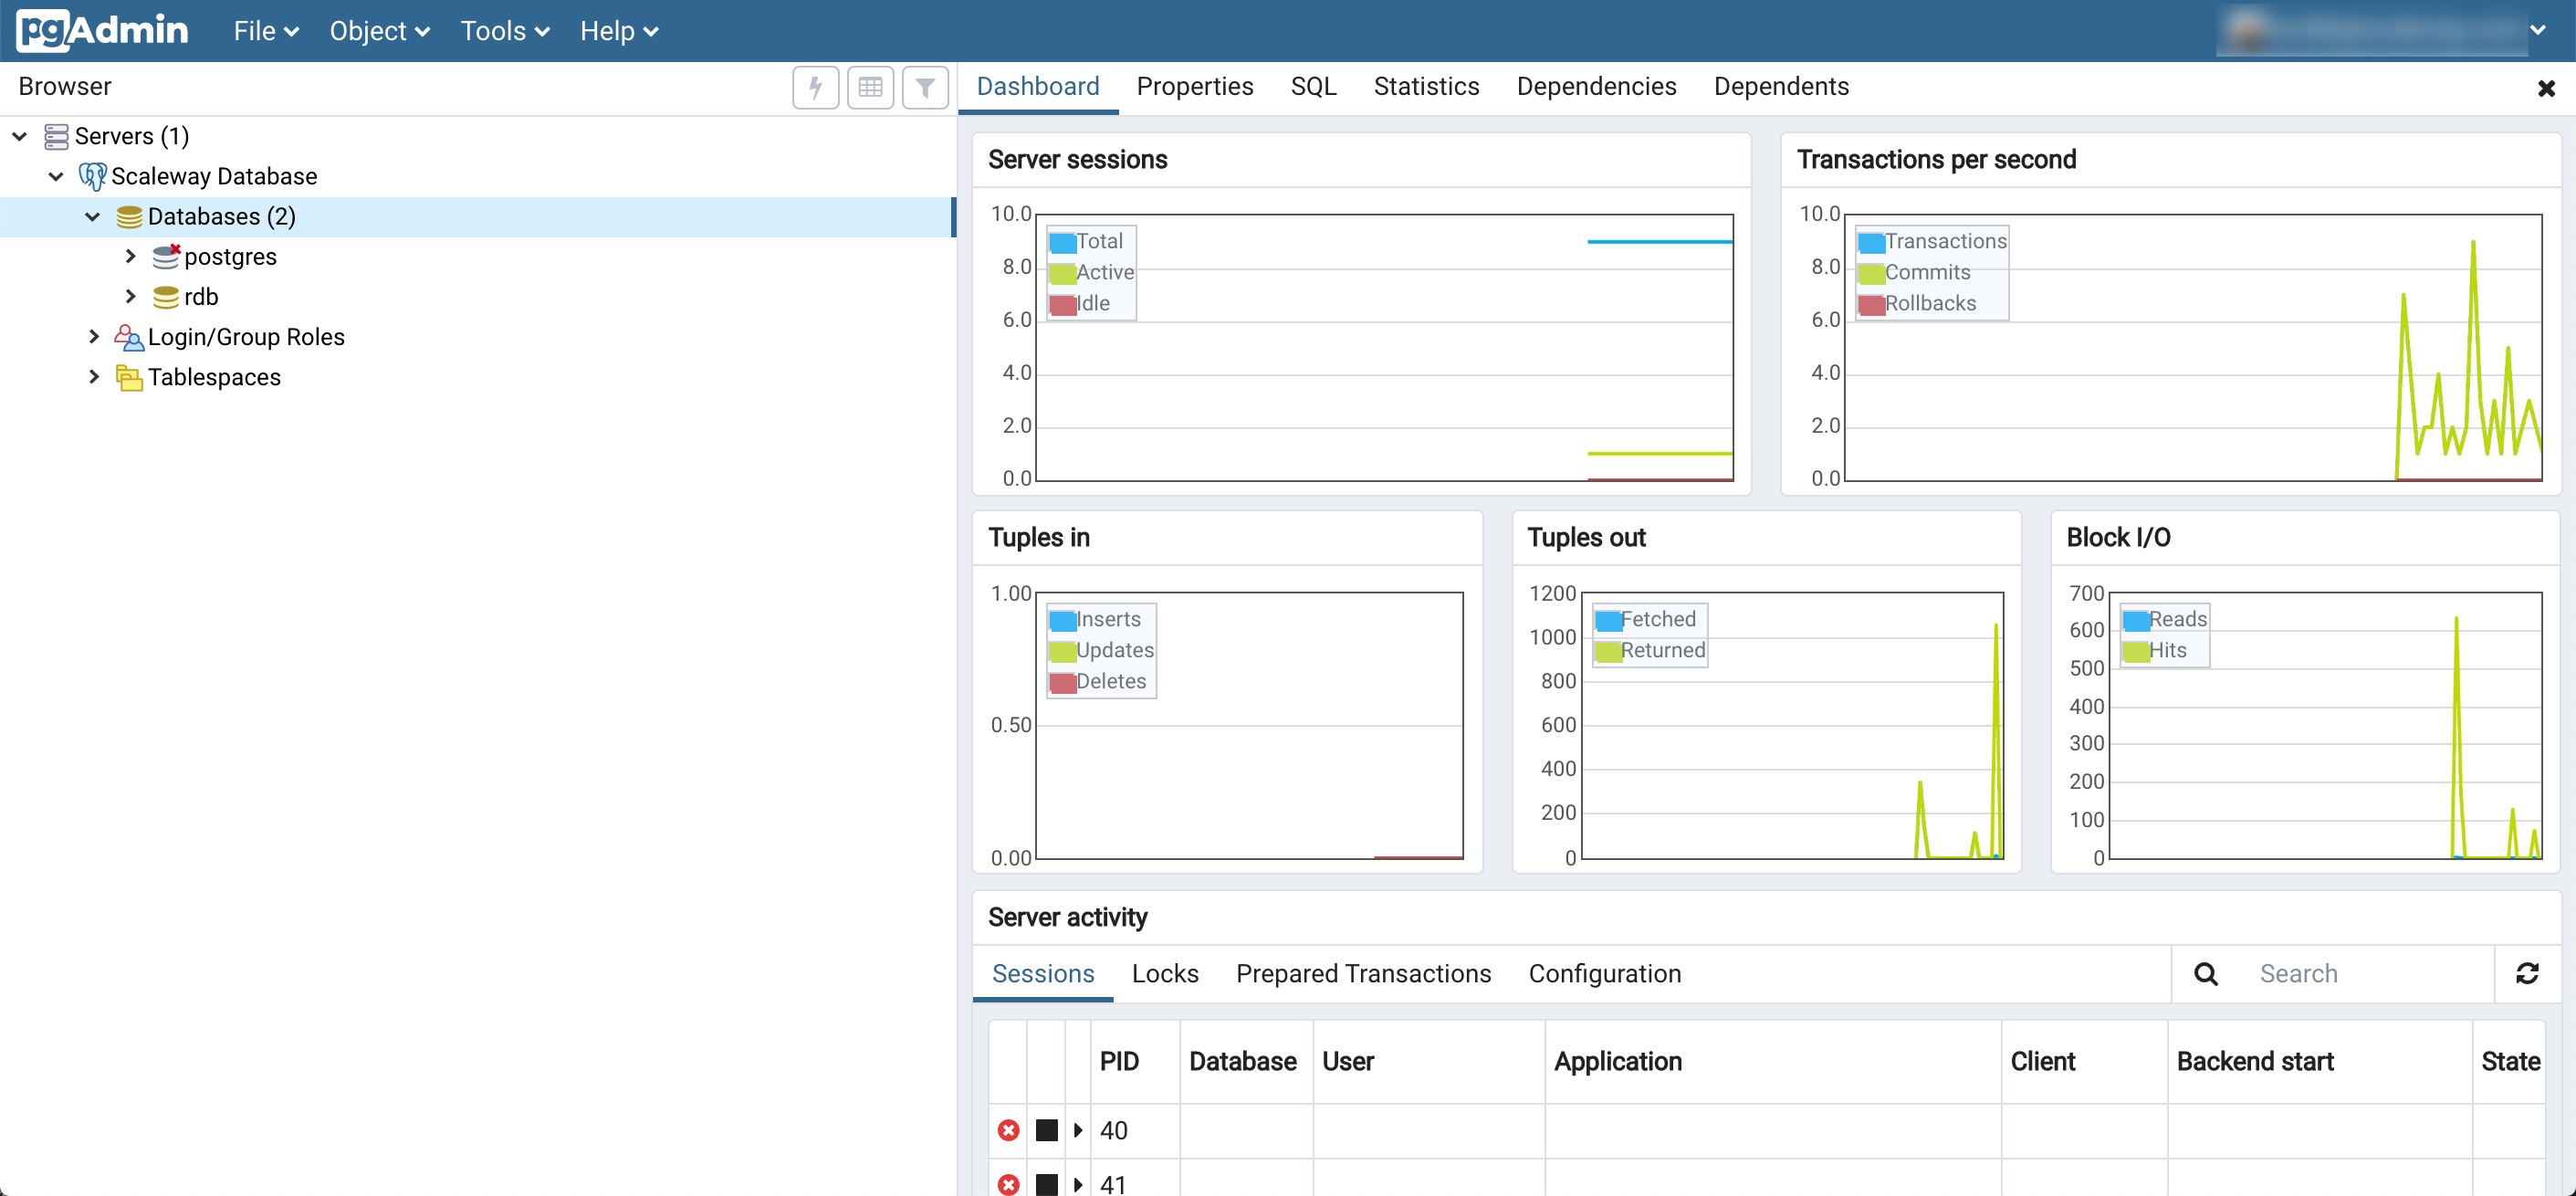Click the Login/Group Roles icon
Viewport: 2576px width, 1196px height.
(x=128, y=337)
